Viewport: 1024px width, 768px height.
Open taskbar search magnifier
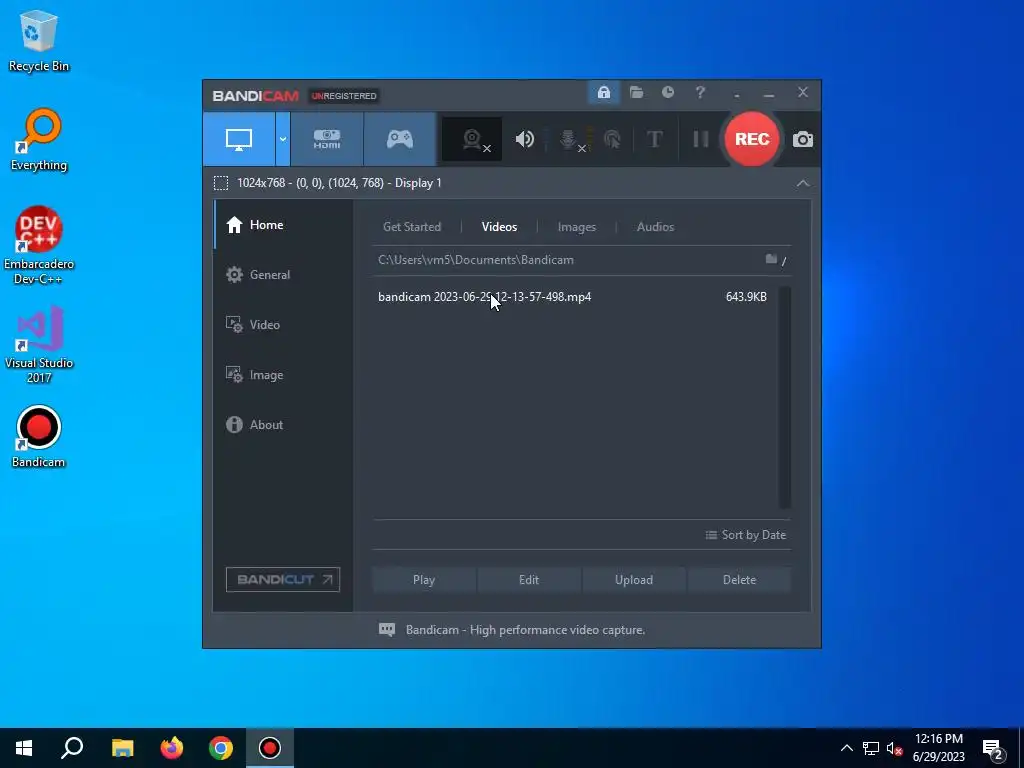(72, 748)
